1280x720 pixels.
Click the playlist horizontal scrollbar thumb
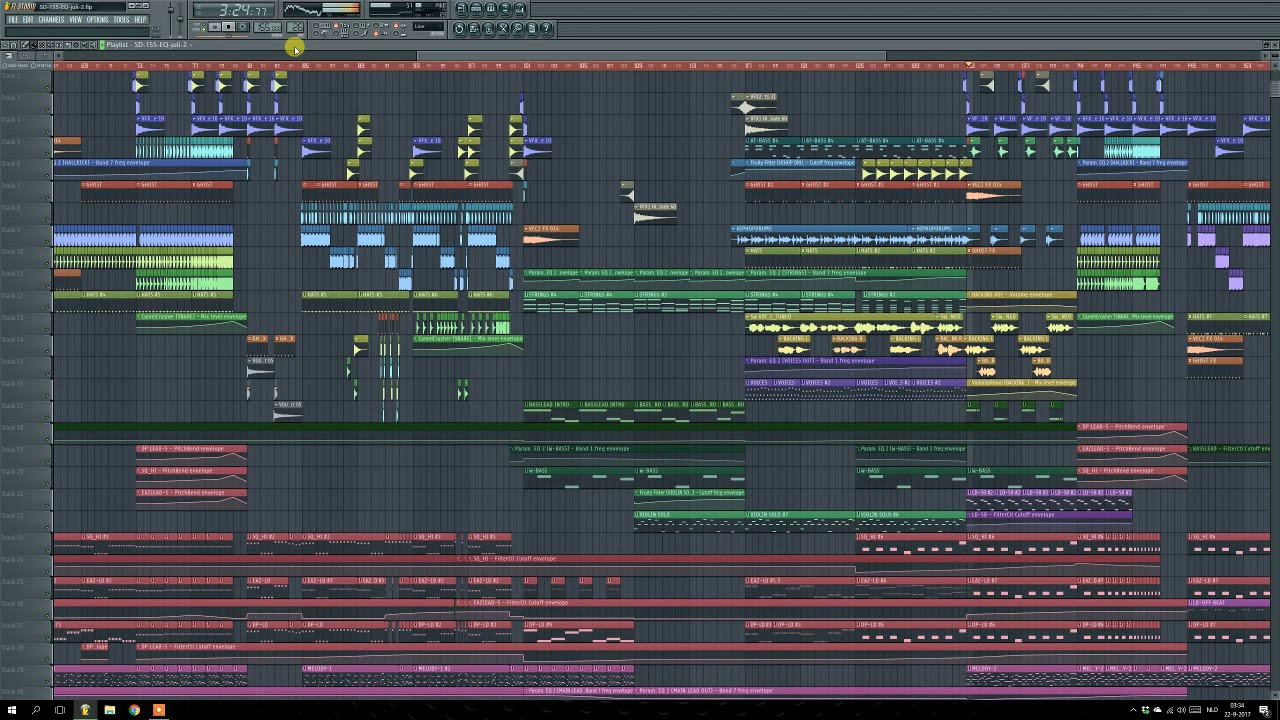pyautogui.click(x=651, y=55)
